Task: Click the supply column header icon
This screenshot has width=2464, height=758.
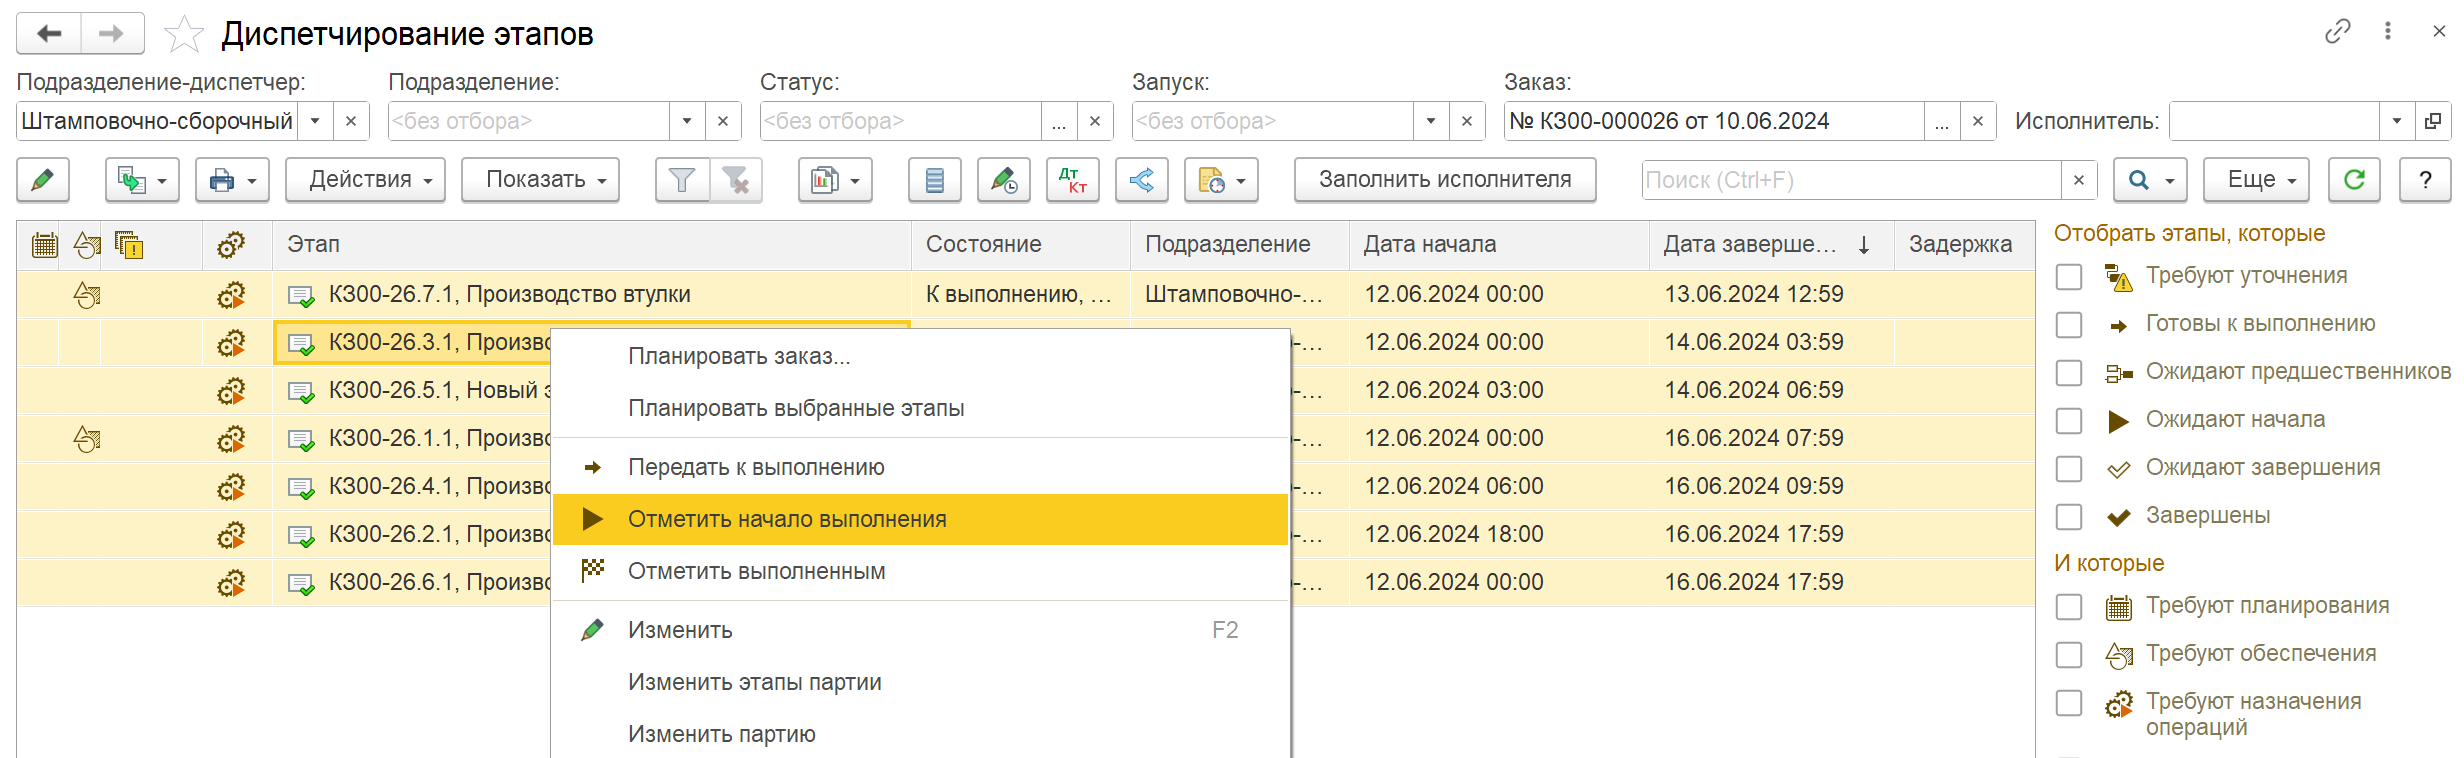Action: (87, 245)
